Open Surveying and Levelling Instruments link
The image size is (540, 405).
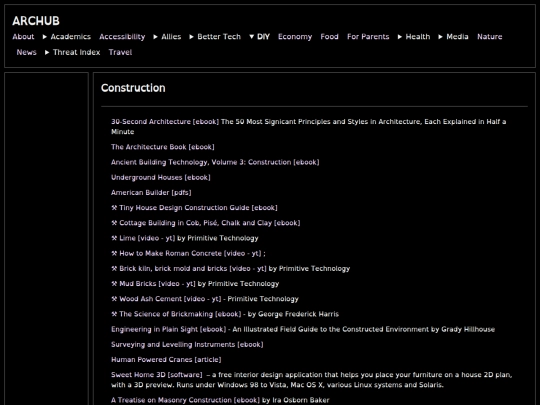[187, 344]
